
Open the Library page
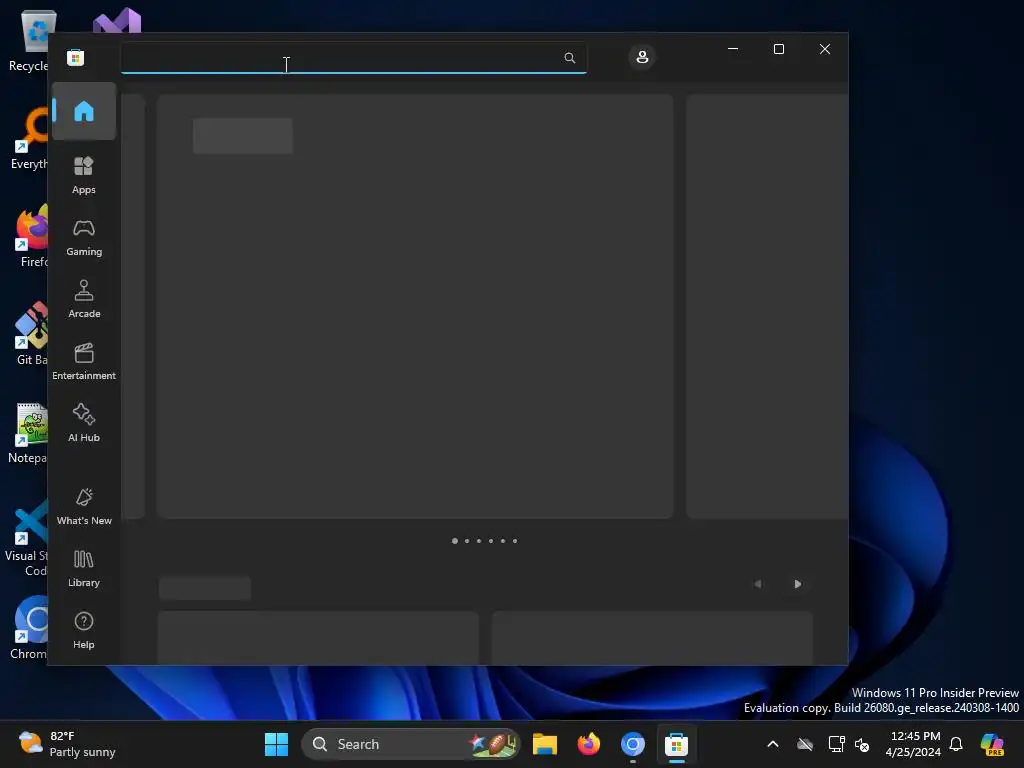pyautogui.click(x=84, y=568)
